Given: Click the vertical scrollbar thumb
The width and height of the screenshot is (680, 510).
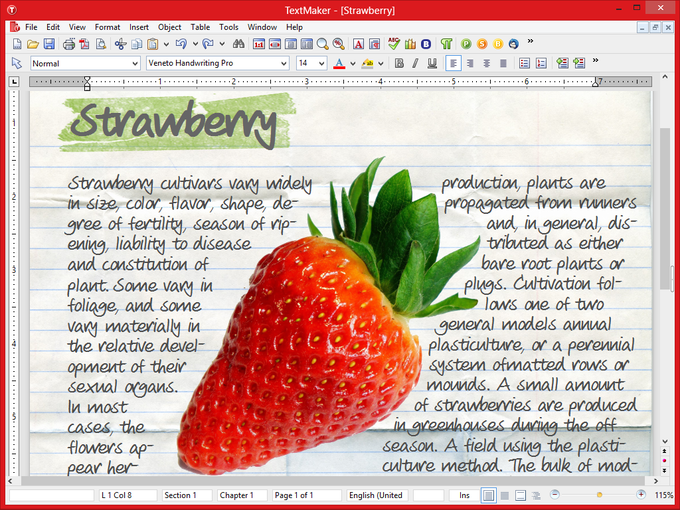Looking at the screenshot, I should tap(665, 209).
